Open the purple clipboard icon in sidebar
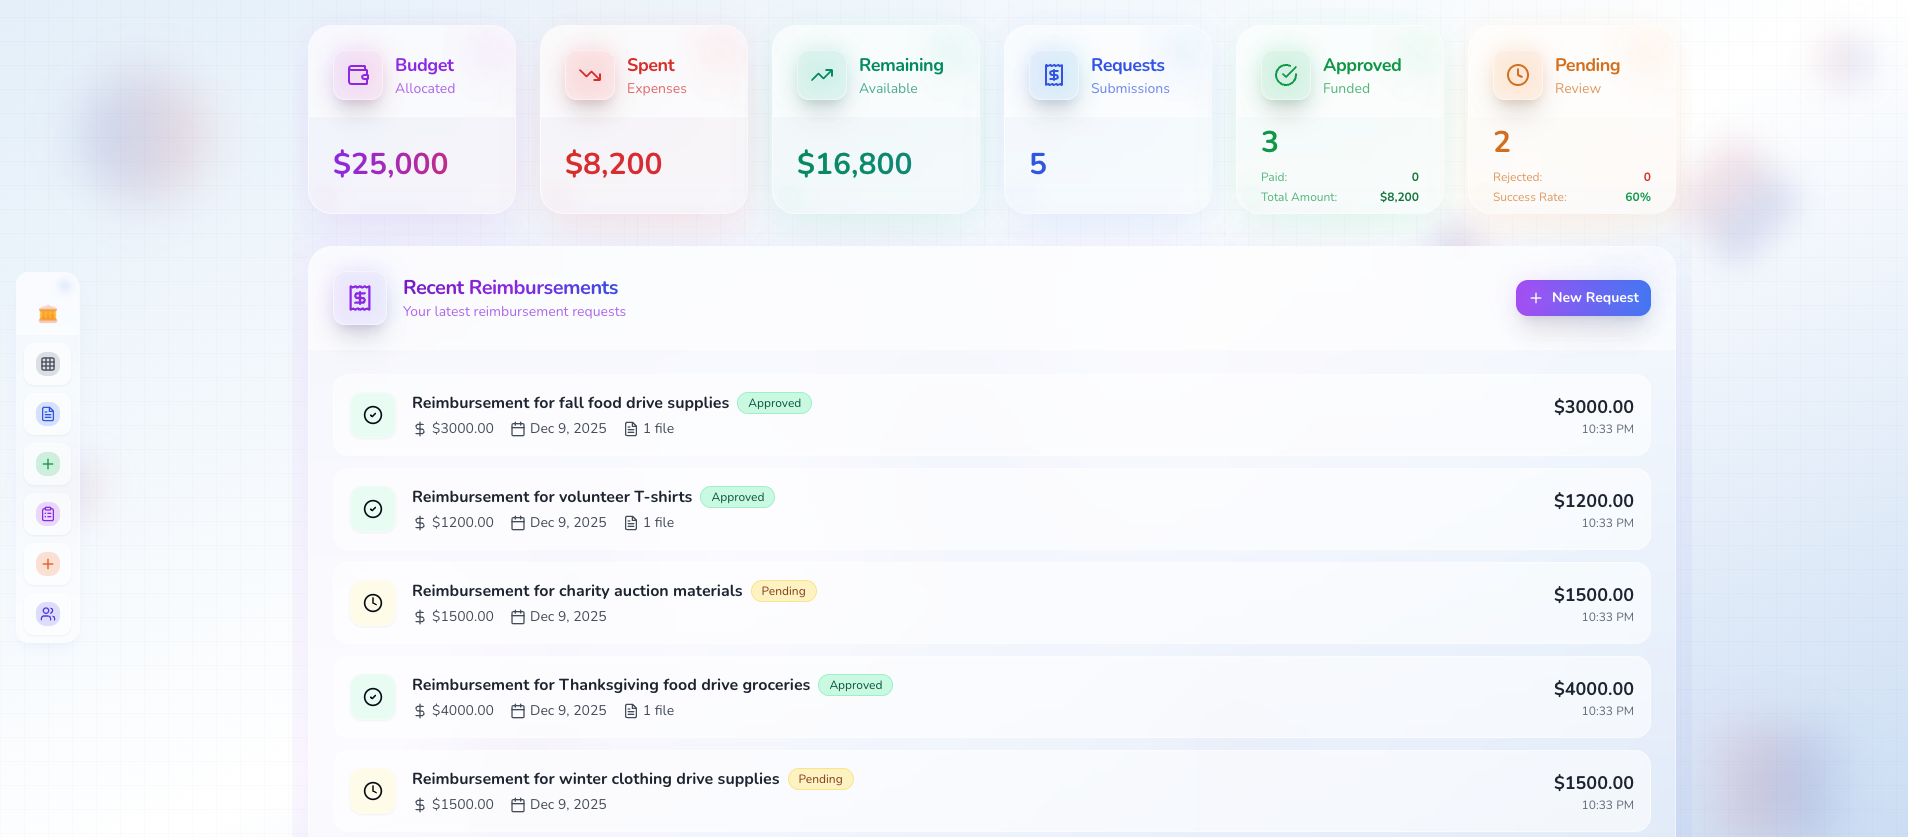The width and height of the screenshot is (1908, 837). pos(48,514)
